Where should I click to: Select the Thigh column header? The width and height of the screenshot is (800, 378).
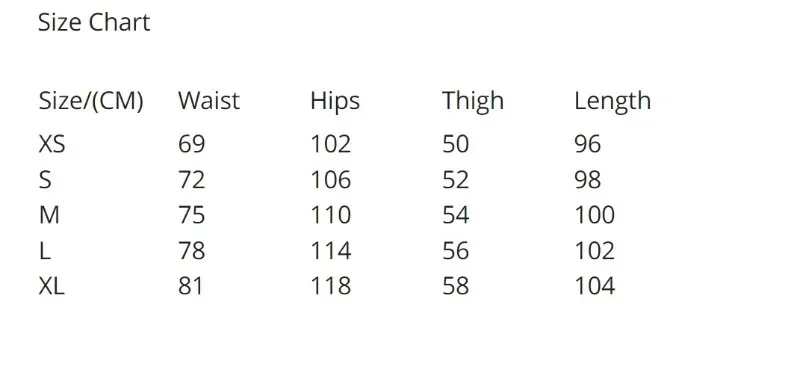472,101
